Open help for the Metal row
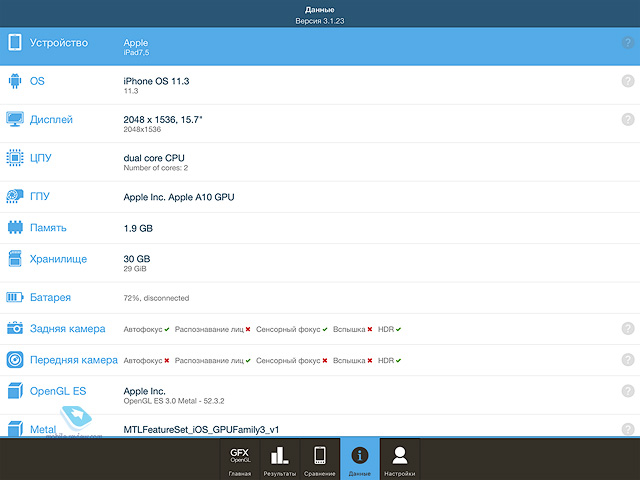This screenshot has width=640, height=480. (x=628, y=429)
